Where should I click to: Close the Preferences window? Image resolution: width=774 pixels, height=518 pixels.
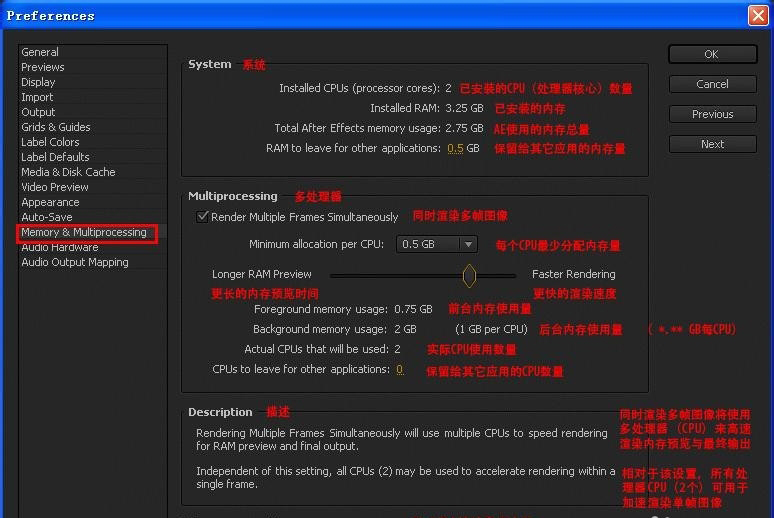[x=758, y=15]
